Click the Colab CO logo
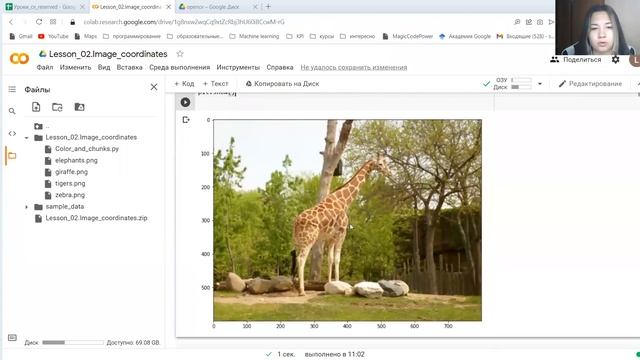 tap(19, 59)
